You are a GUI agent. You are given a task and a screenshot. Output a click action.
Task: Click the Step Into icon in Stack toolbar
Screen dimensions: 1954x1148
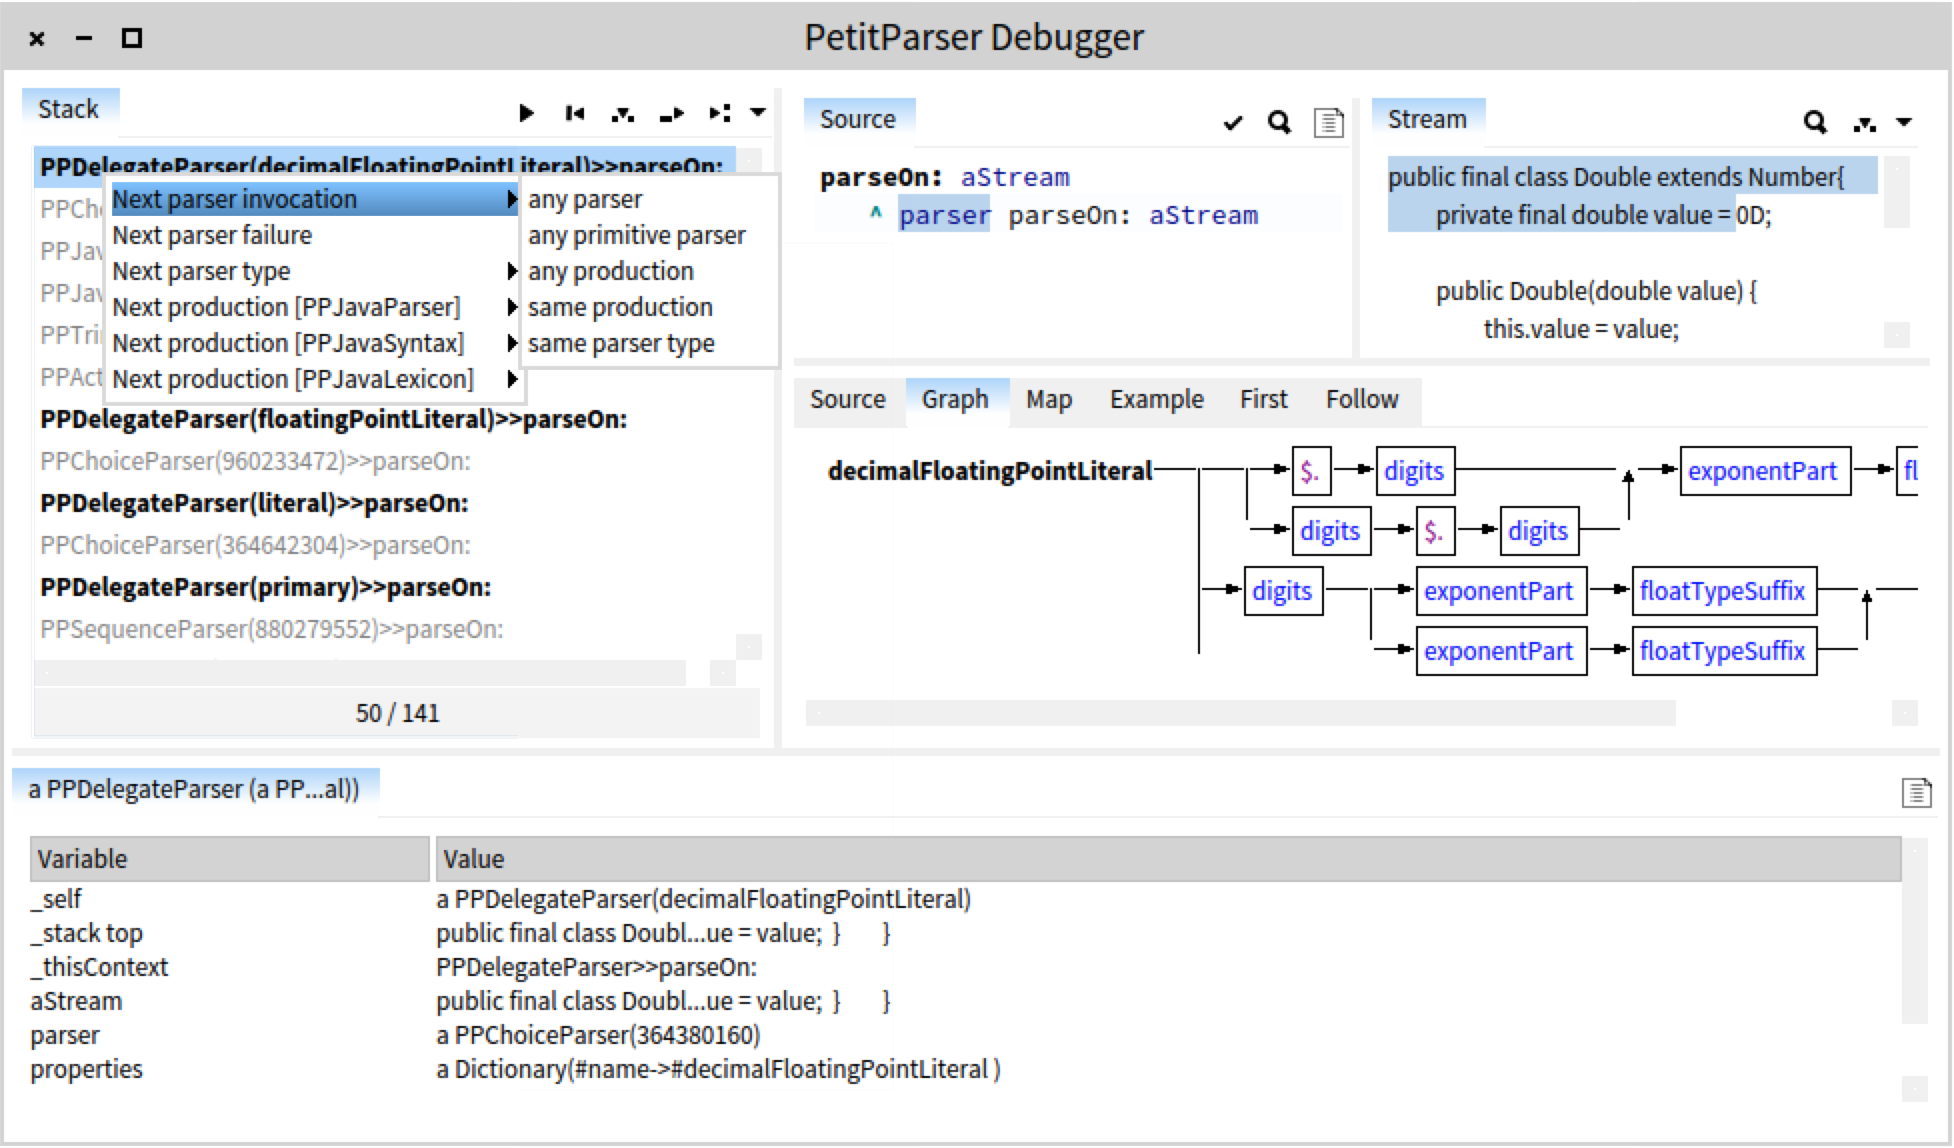(622, 114)
